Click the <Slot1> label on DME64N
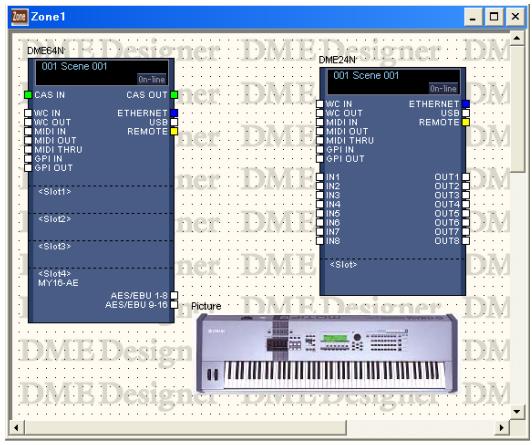Image resolution: width=532 pixels, height=445 pixels. tap(55, 192)
